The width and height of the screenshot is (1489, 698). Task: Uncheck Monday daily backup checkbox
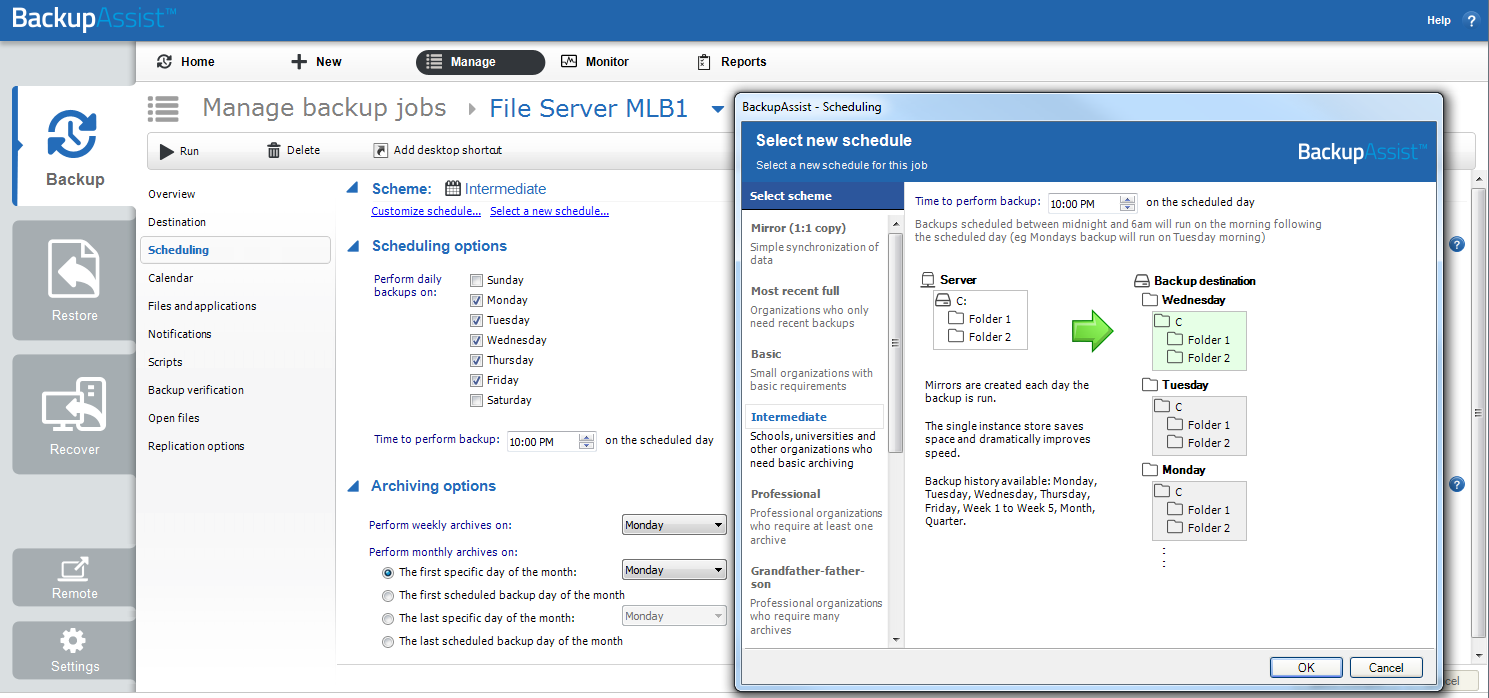[x=476, y=300]
